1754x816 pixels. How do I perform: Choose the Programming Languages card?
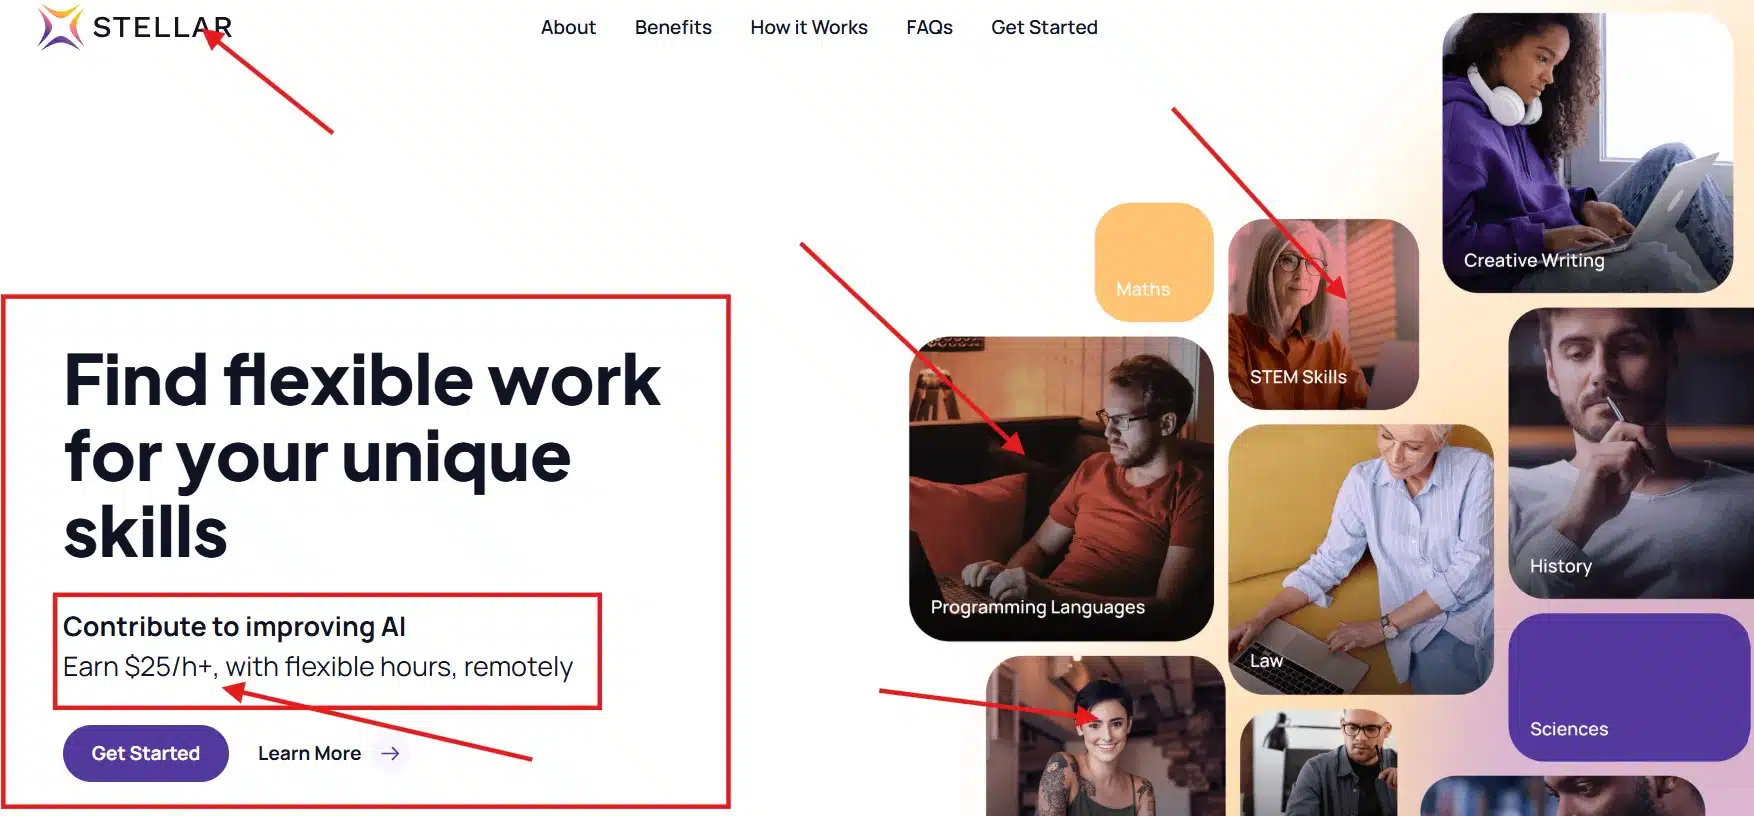point(1061,488)
